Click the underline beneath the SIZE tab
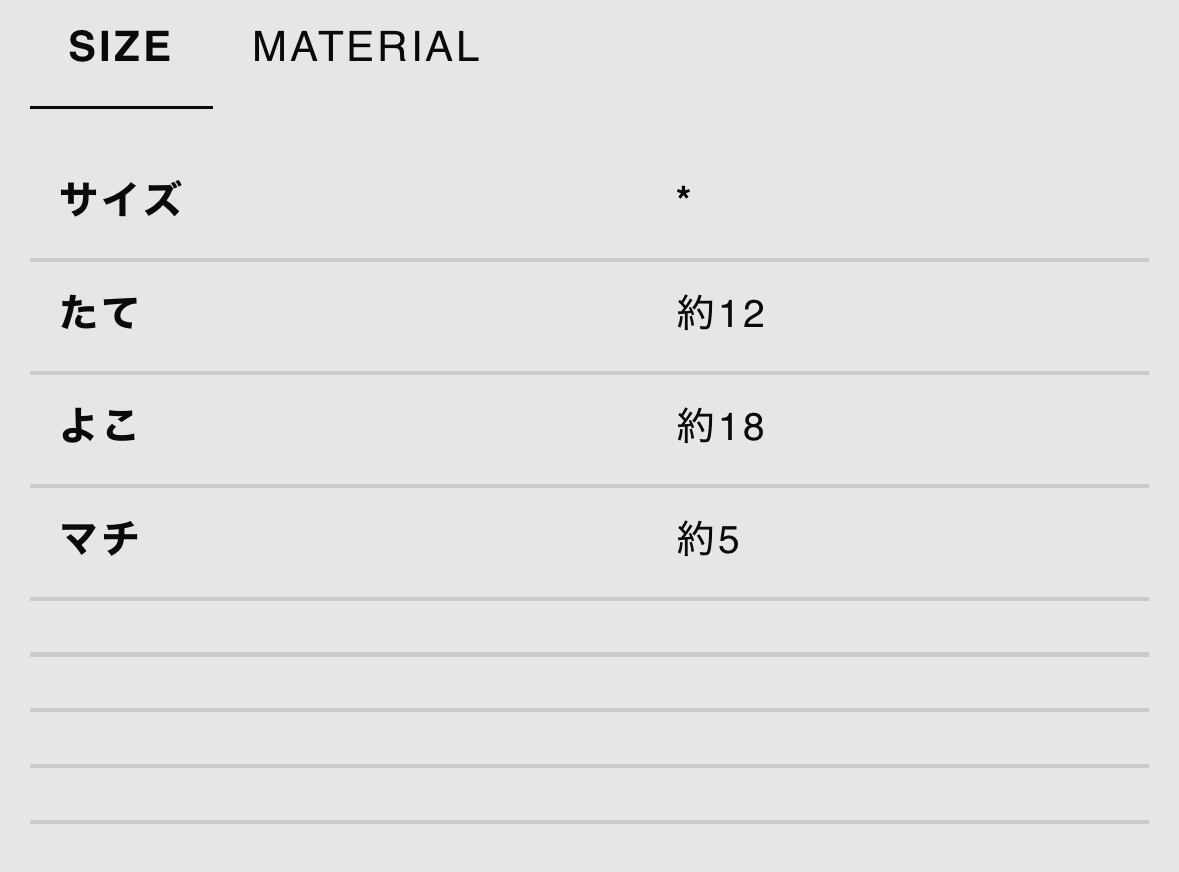1179x872 pixels. [121, 106]
